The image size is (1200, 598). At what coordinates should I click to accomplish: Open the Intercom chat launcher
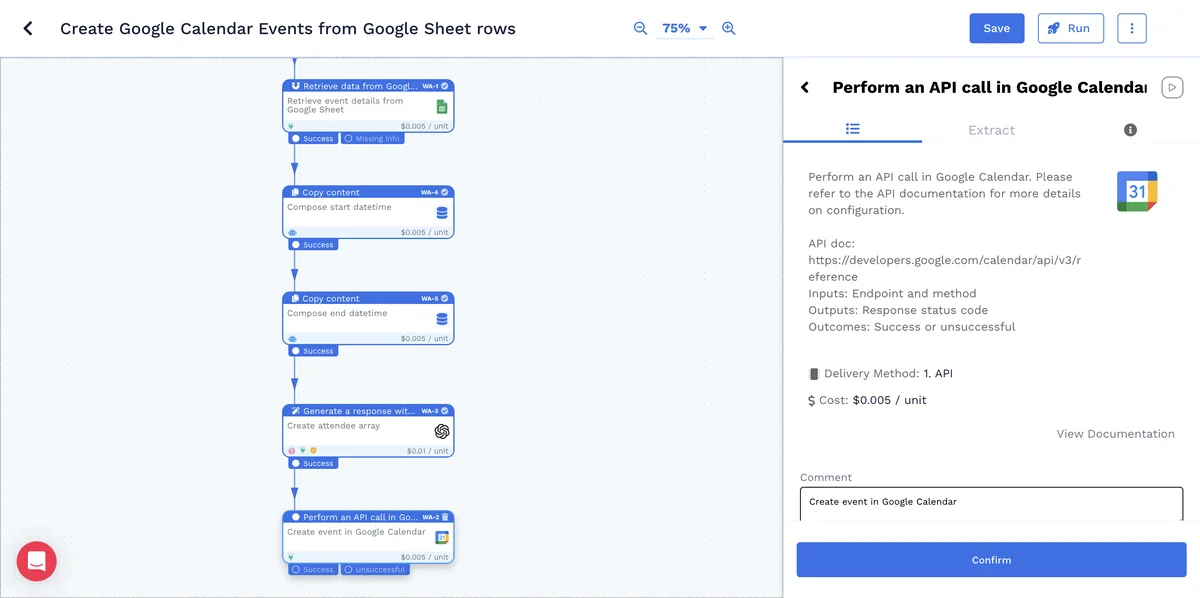click(x=37, y=561)
